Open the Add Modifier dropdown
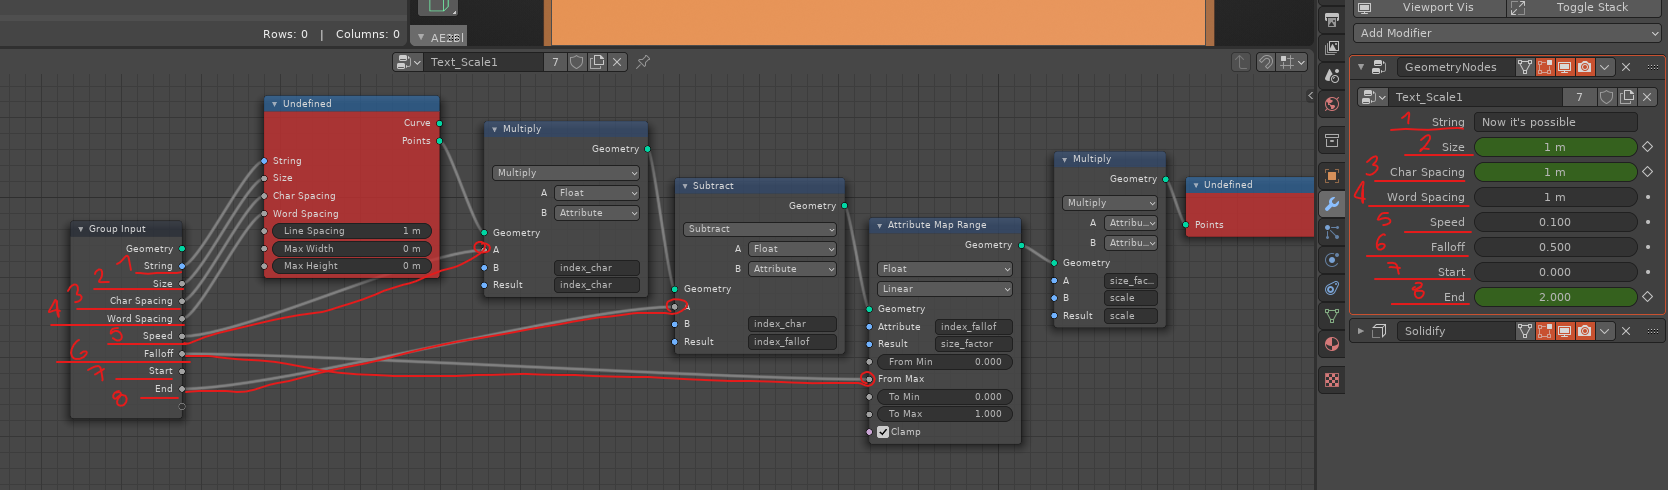The width and height of the screenshot is (1668, 490). click(1507, 33)
